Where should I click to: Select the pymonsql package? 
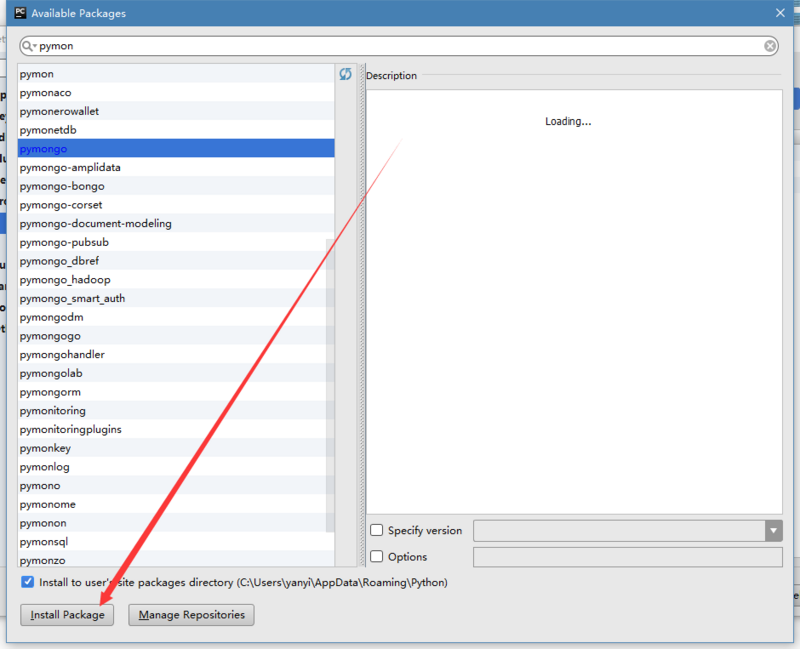point(176,542)
